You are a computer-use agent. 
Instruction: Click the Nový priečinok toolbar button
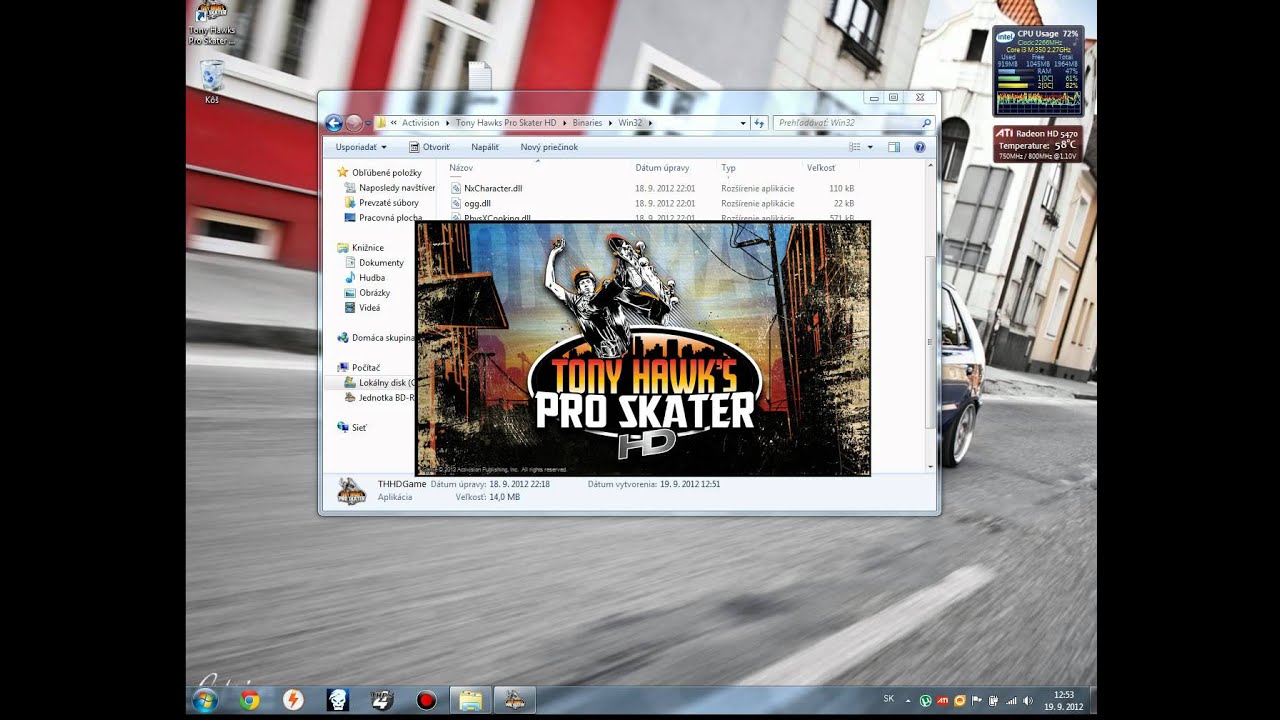(549, 147)
